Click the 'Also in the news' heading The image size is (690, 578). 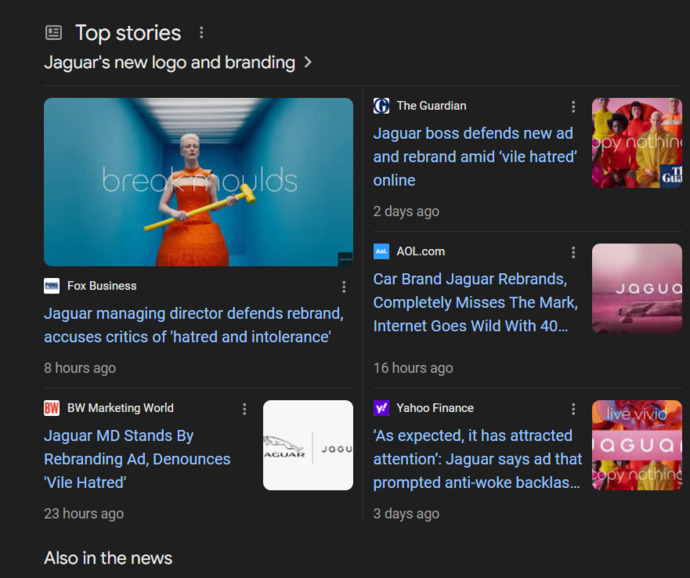tap(108, 558)
